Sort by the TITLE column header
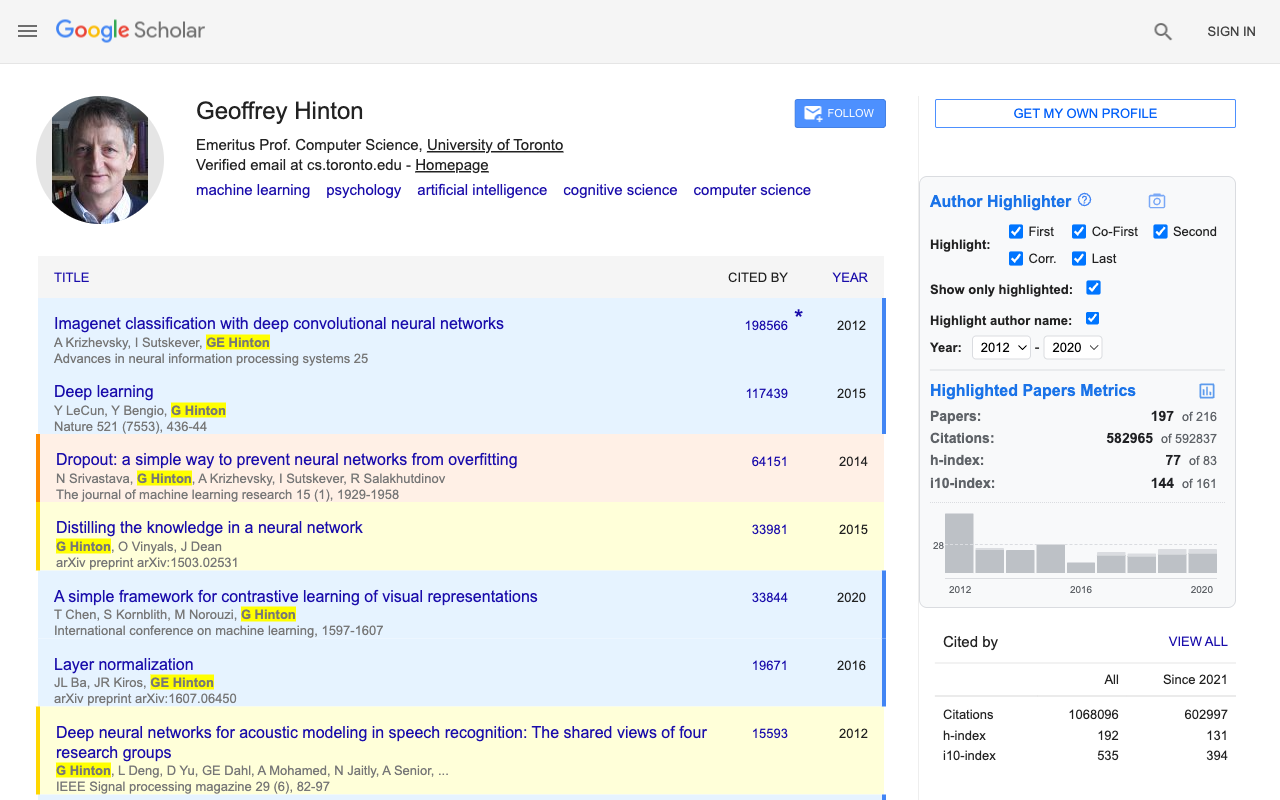This screenshot has width=1280, height=800. (x=71, y=277)
